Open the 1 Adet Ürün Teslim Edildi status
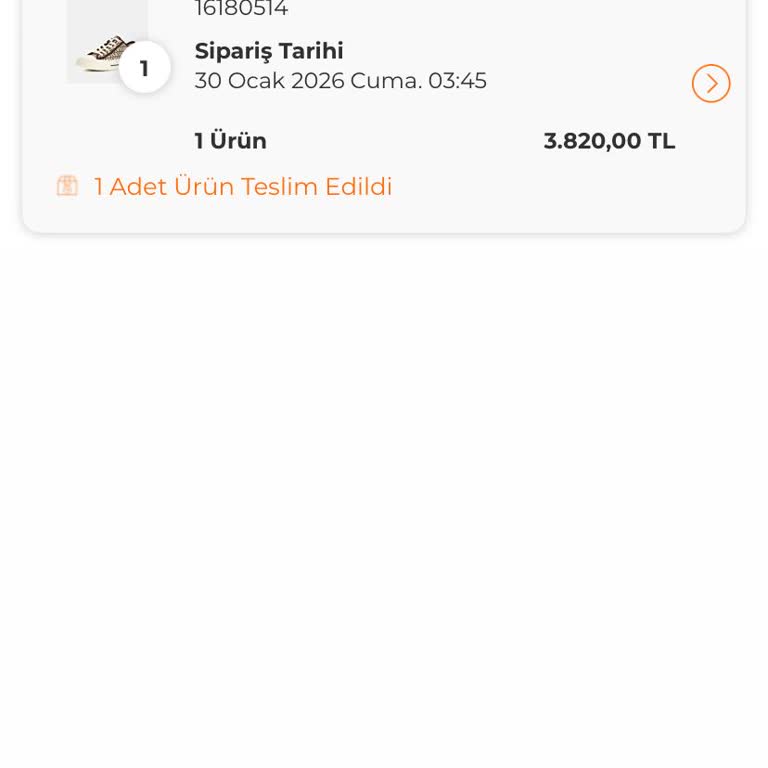The image size is (768, 768). (x=243, y=187)
